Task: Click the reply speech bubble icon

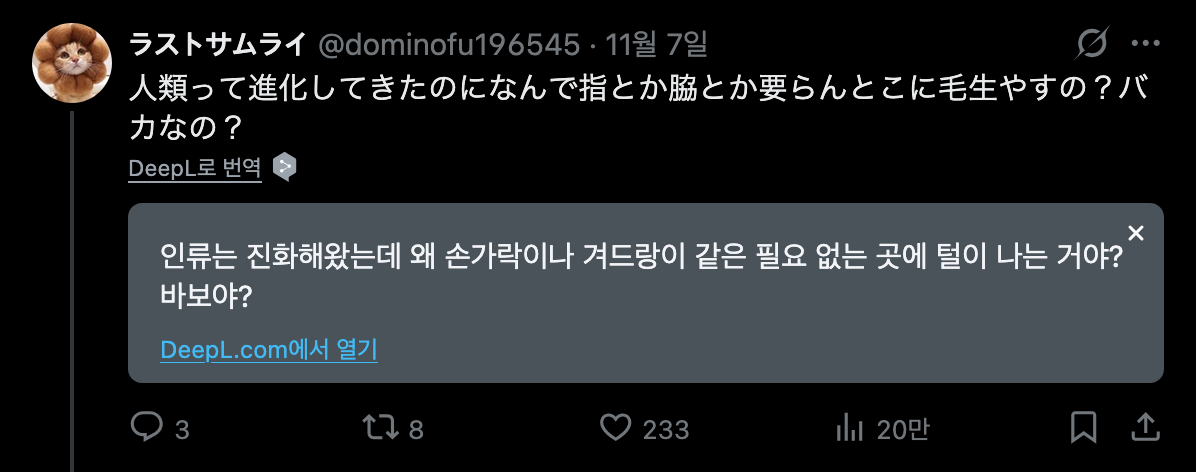Action: (146, 427)
